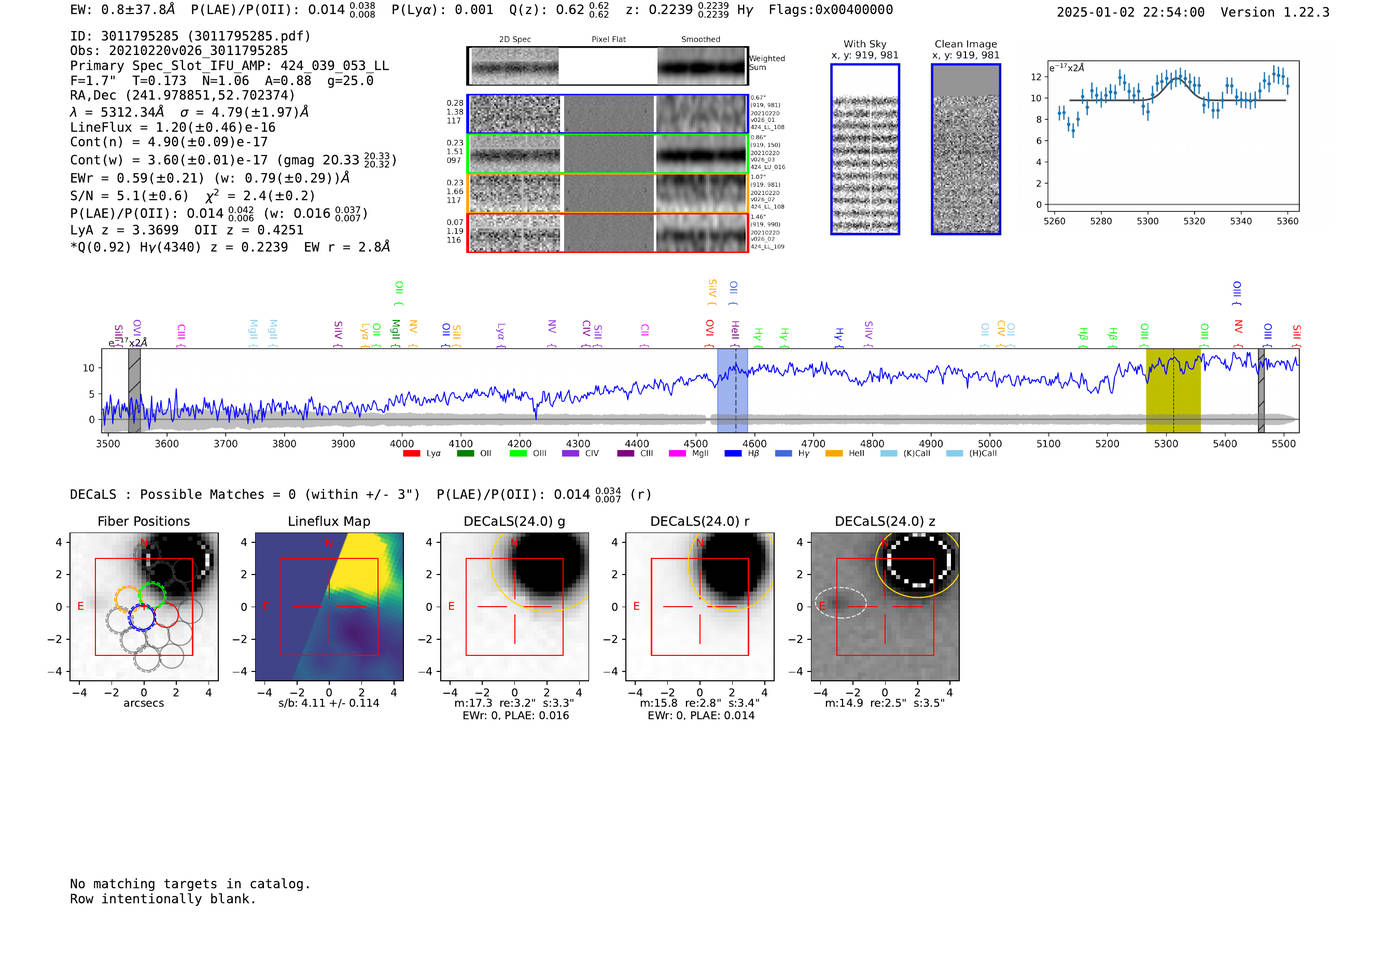The image size is (1400, 953).
Task: Open the DECaLS(24.0) g image
Action: click(514, 606)
